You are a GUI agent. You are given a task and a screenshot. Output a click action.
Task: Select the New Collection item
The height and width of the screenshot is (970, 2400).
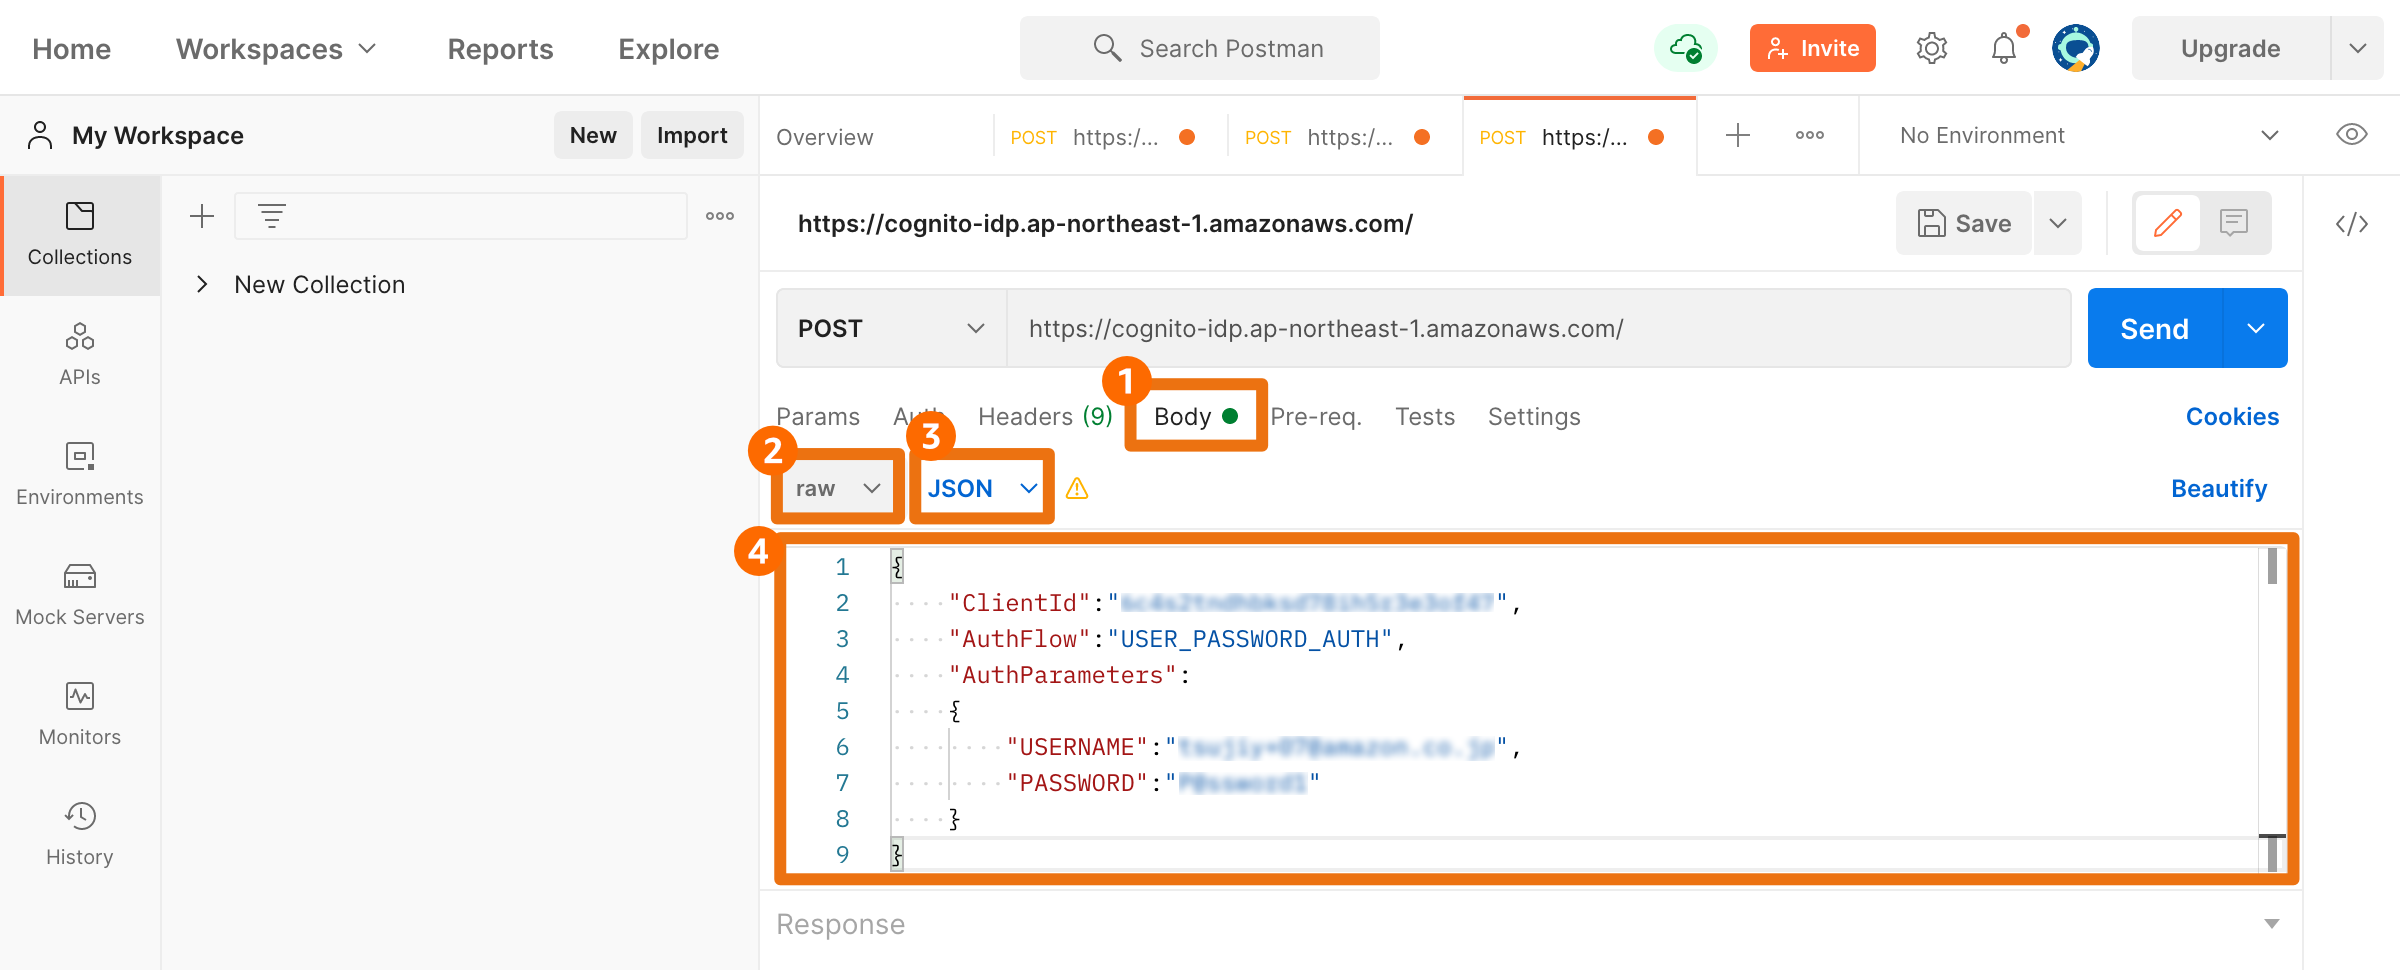[x=320, y=285]
